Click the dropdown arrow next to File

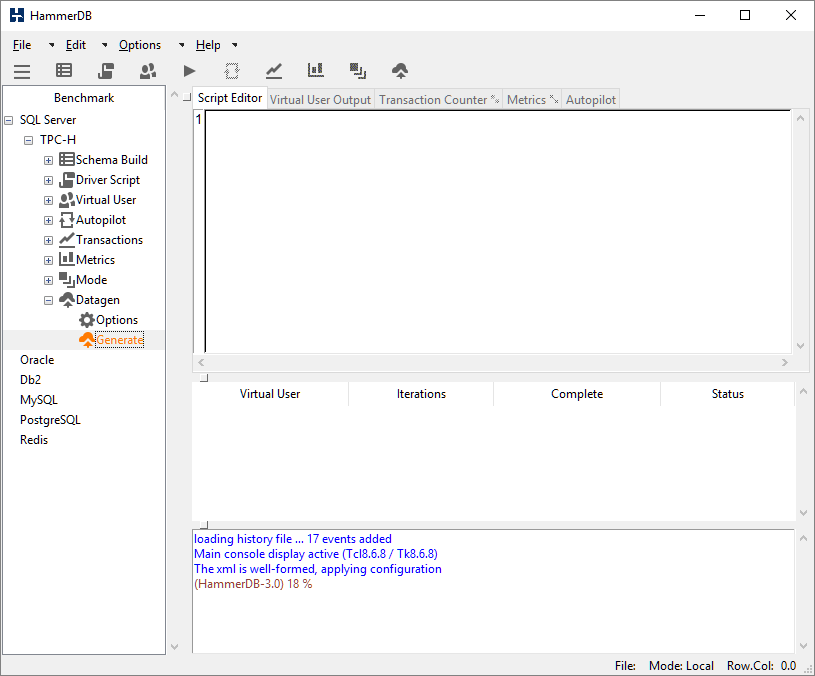(51, 45)
